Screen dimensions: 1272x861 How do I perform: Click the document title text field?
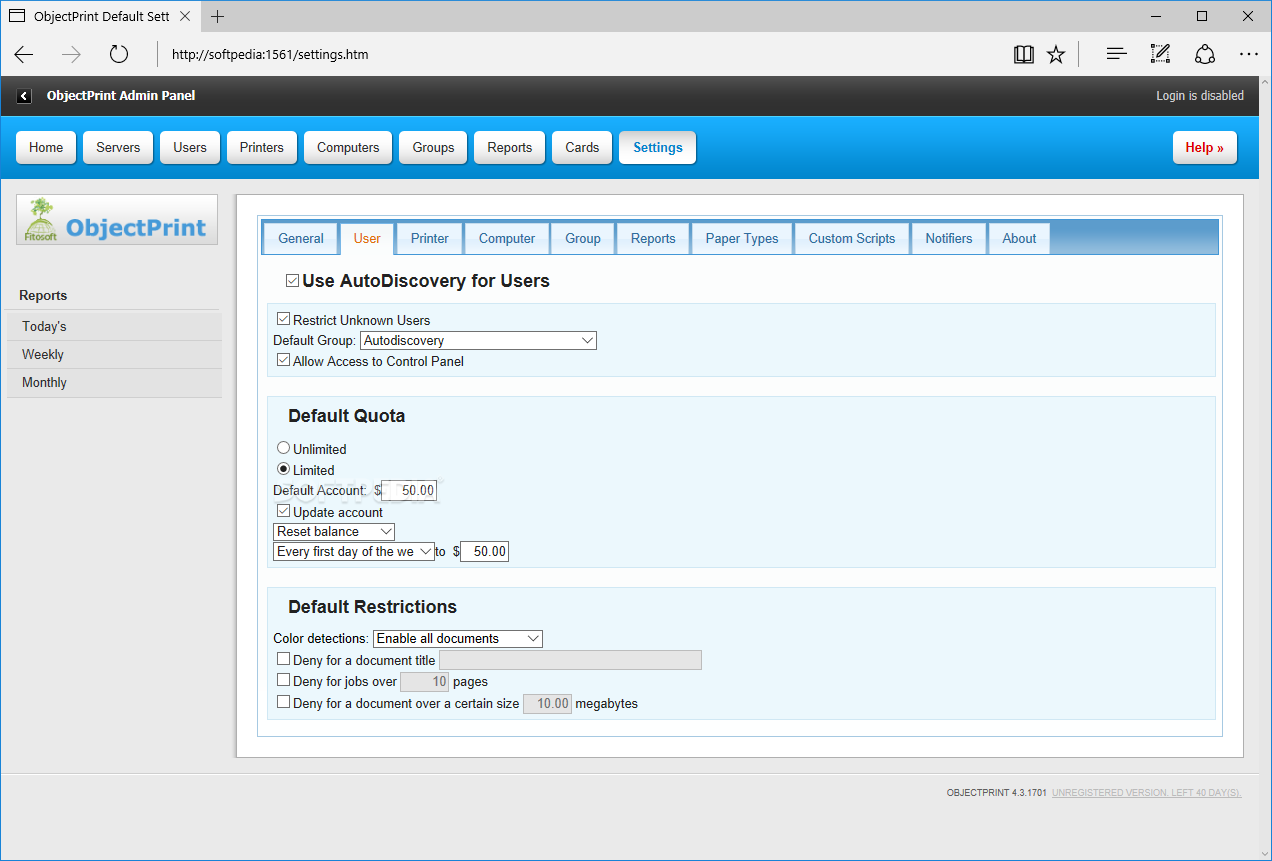[570, 660]
